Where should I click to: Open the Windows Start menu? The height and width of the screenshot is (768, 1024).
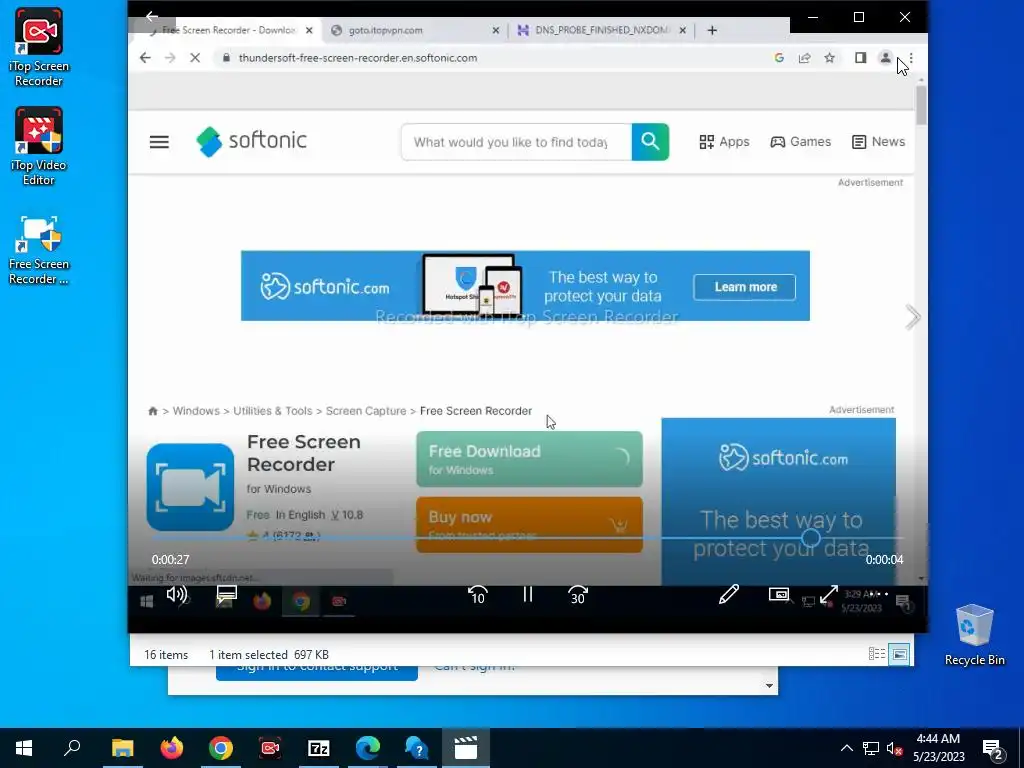click(24, 748)
